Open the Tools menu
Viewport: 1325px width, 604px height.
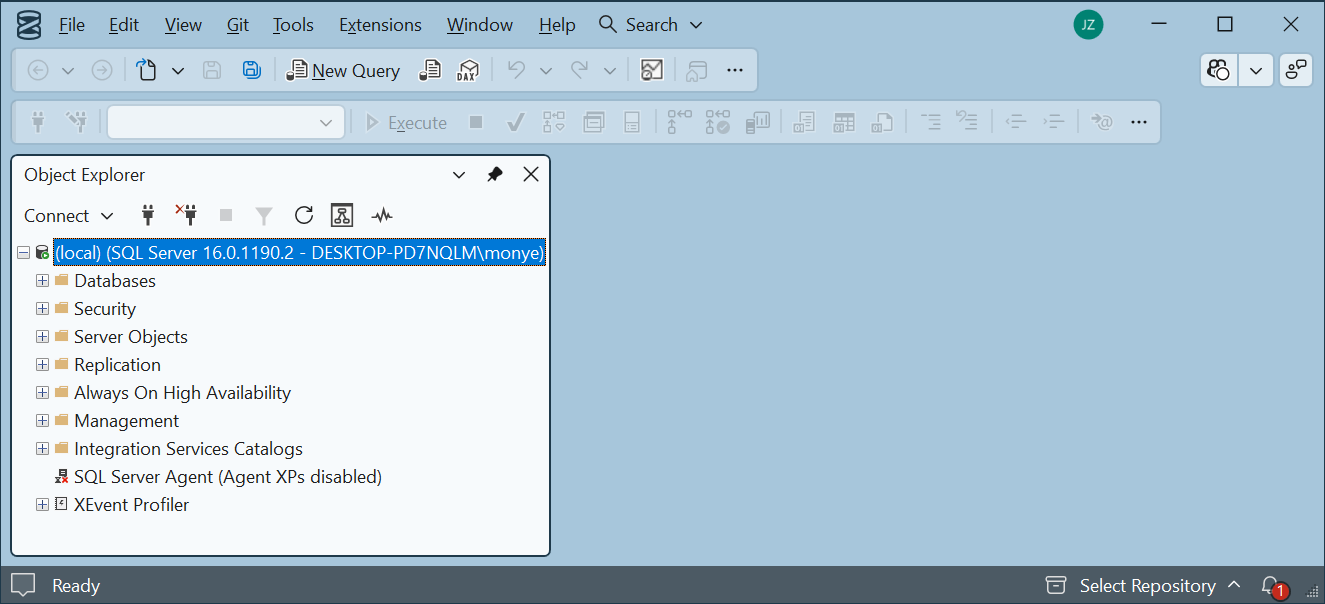pyautogui.click(x=293, y=25)
